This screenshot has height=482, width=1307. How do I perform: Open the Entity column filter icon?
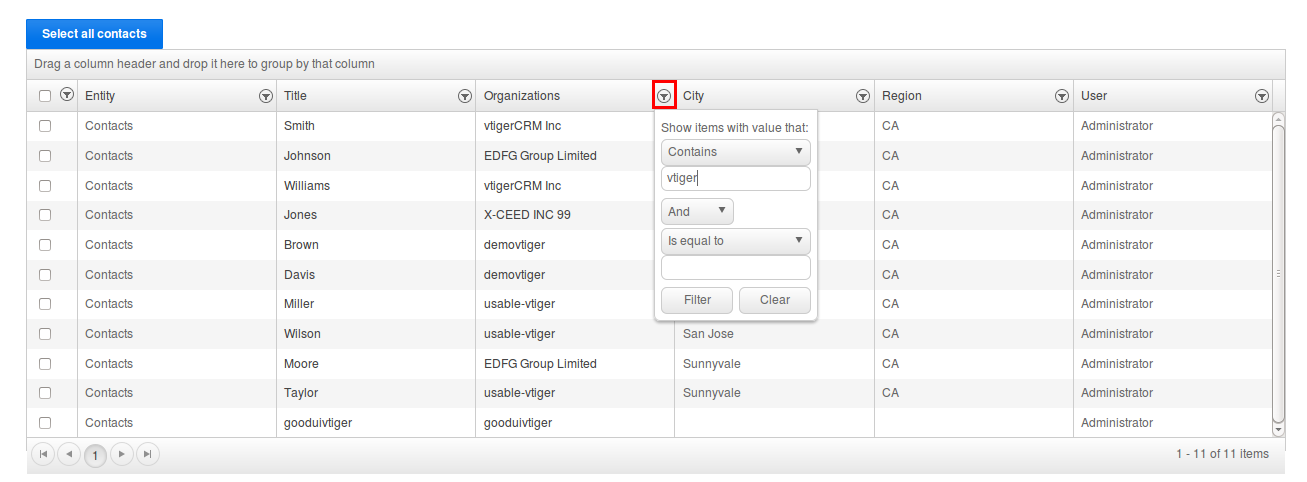265,96
